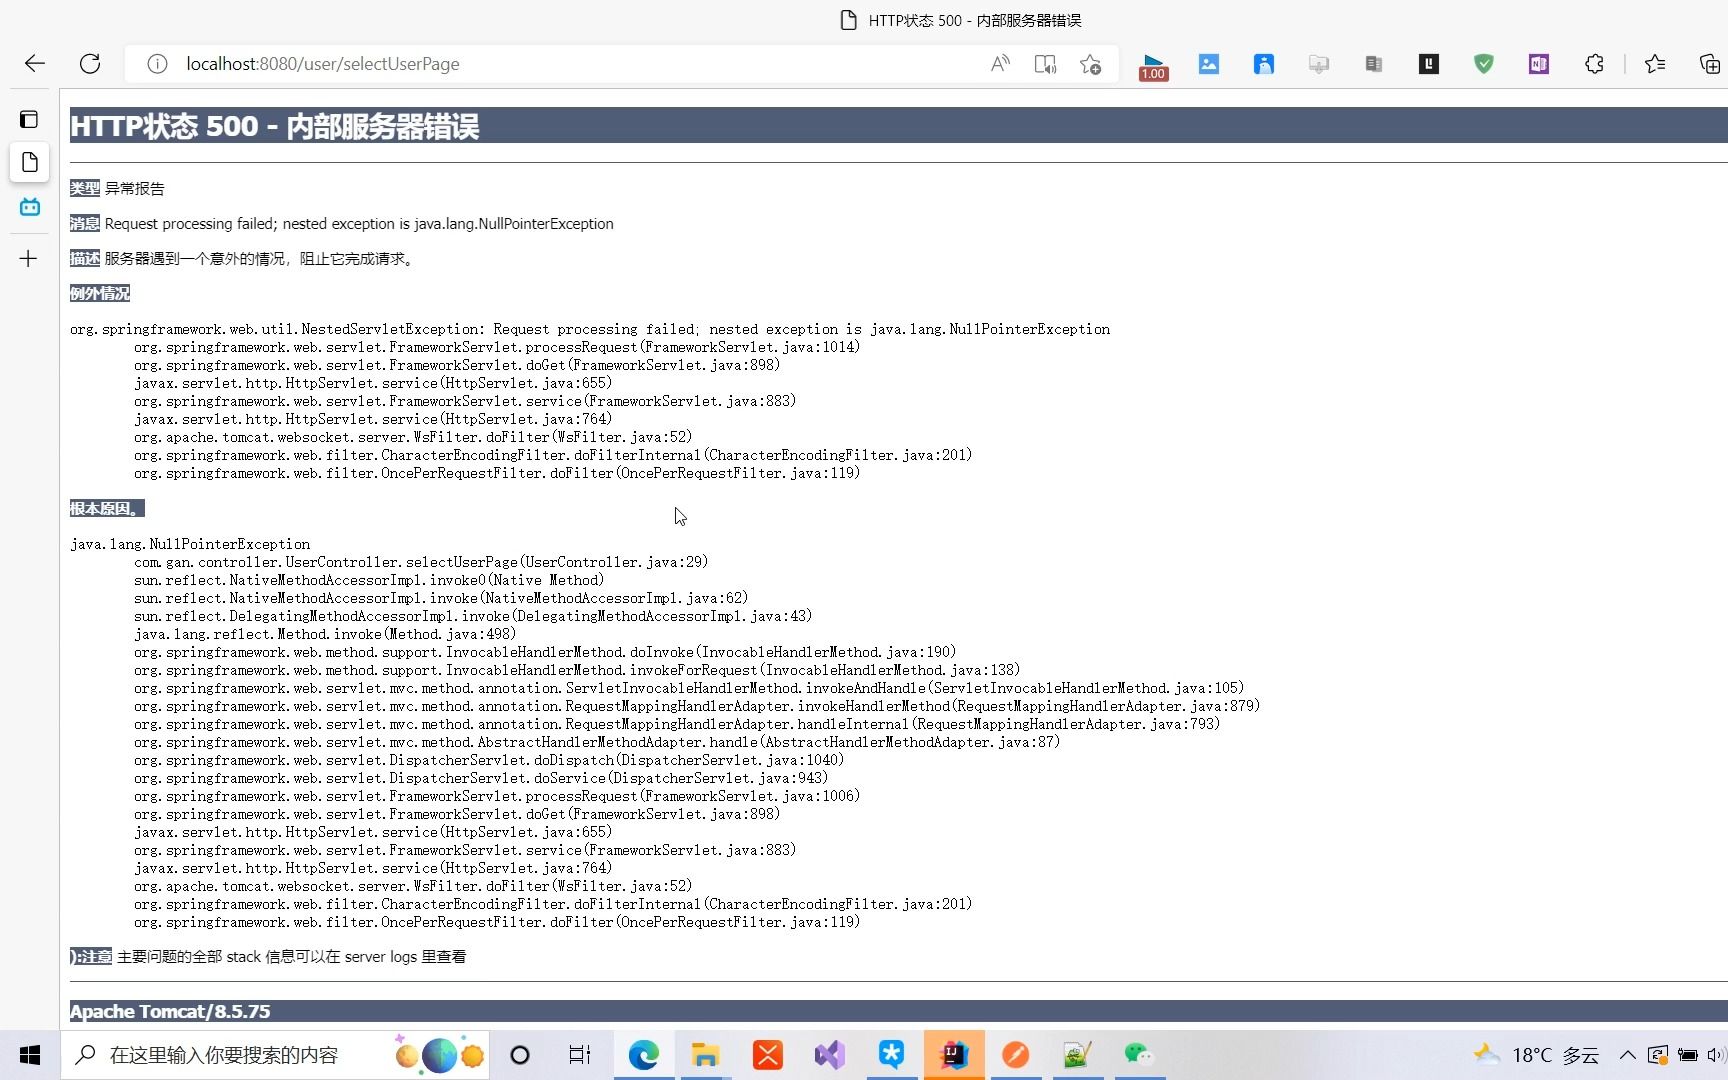Open the grey document extension icon
Viewport: 1728px width, 1080px height.
(x=1374, y=64)
